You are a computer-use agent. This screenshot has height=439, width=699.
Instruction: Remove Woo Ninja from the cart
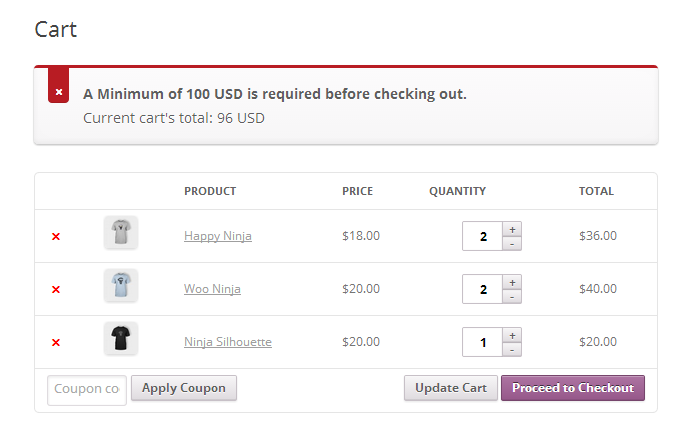click(56, 289)
